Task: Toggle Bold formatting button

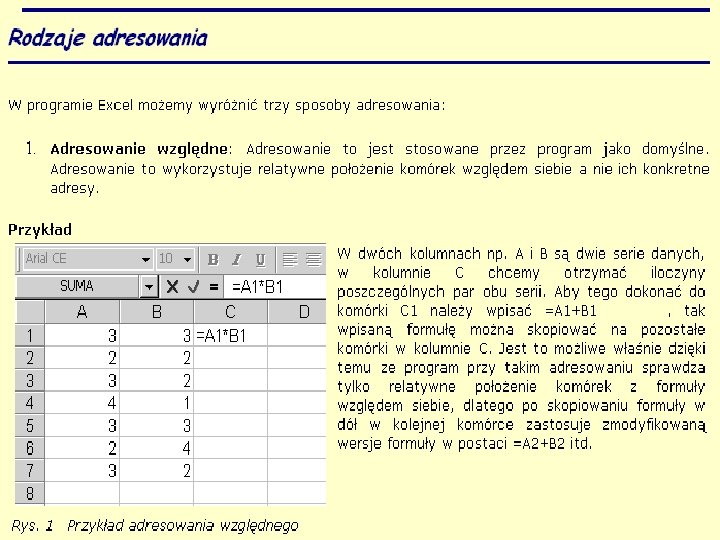Action: tap(213, 260)
